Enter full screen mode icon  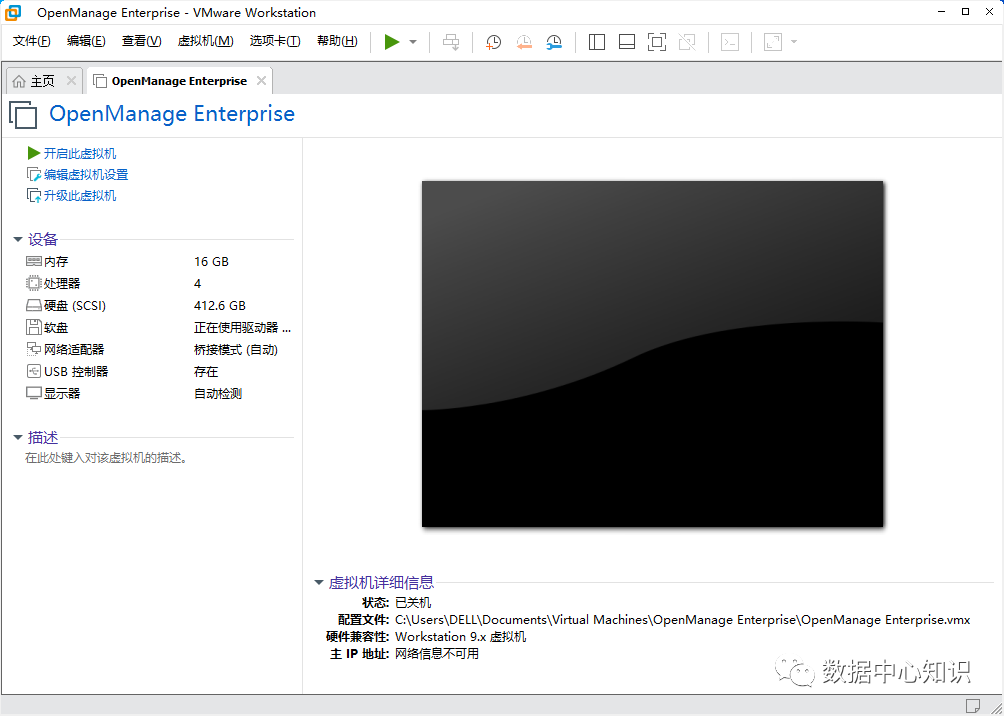pos(657,42)
